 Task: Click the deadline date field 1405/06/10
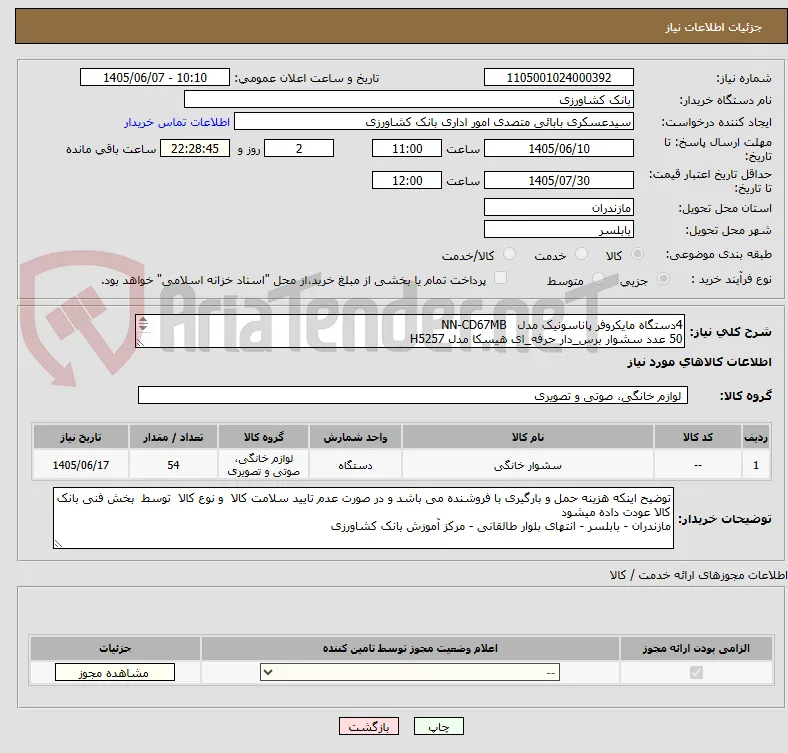[558, 148]
